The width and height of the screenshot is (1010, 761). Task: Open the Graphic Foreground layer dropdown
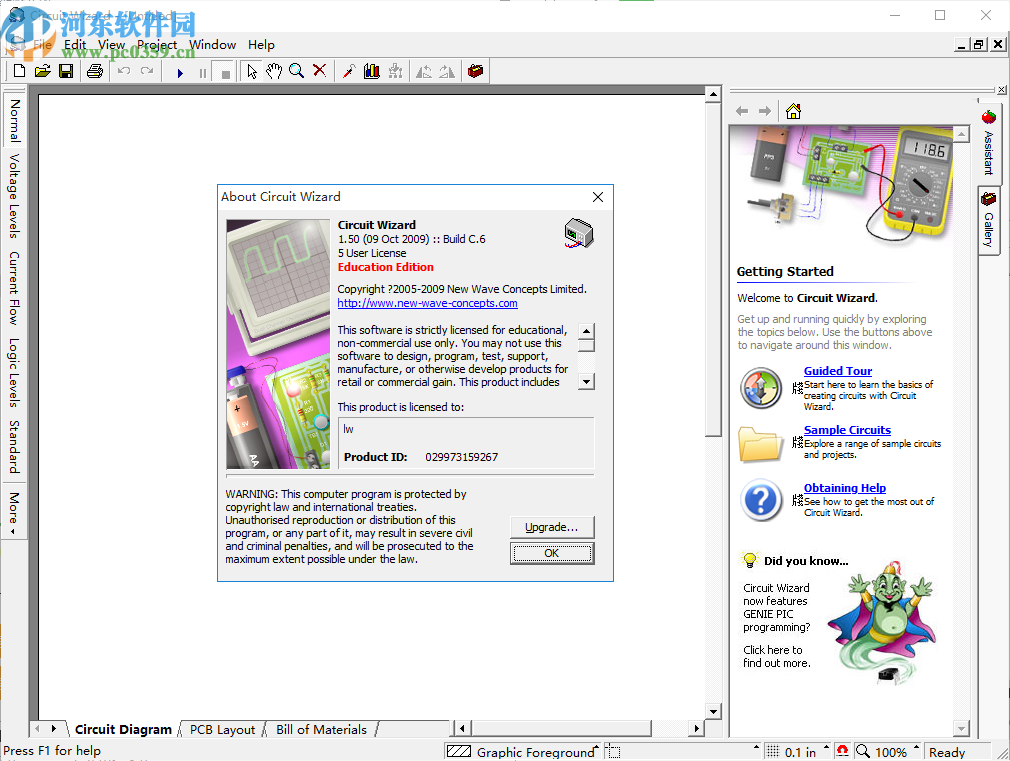523,752
